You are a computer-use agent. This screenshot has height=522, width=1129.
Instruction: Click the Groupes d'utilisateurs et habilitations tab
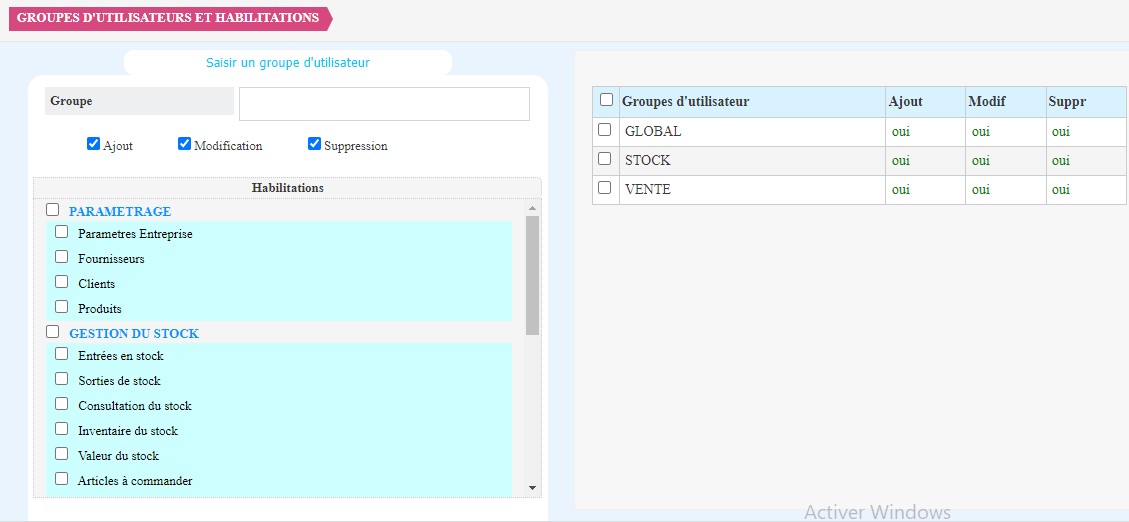pyautogui.click(x=168, y=18)
